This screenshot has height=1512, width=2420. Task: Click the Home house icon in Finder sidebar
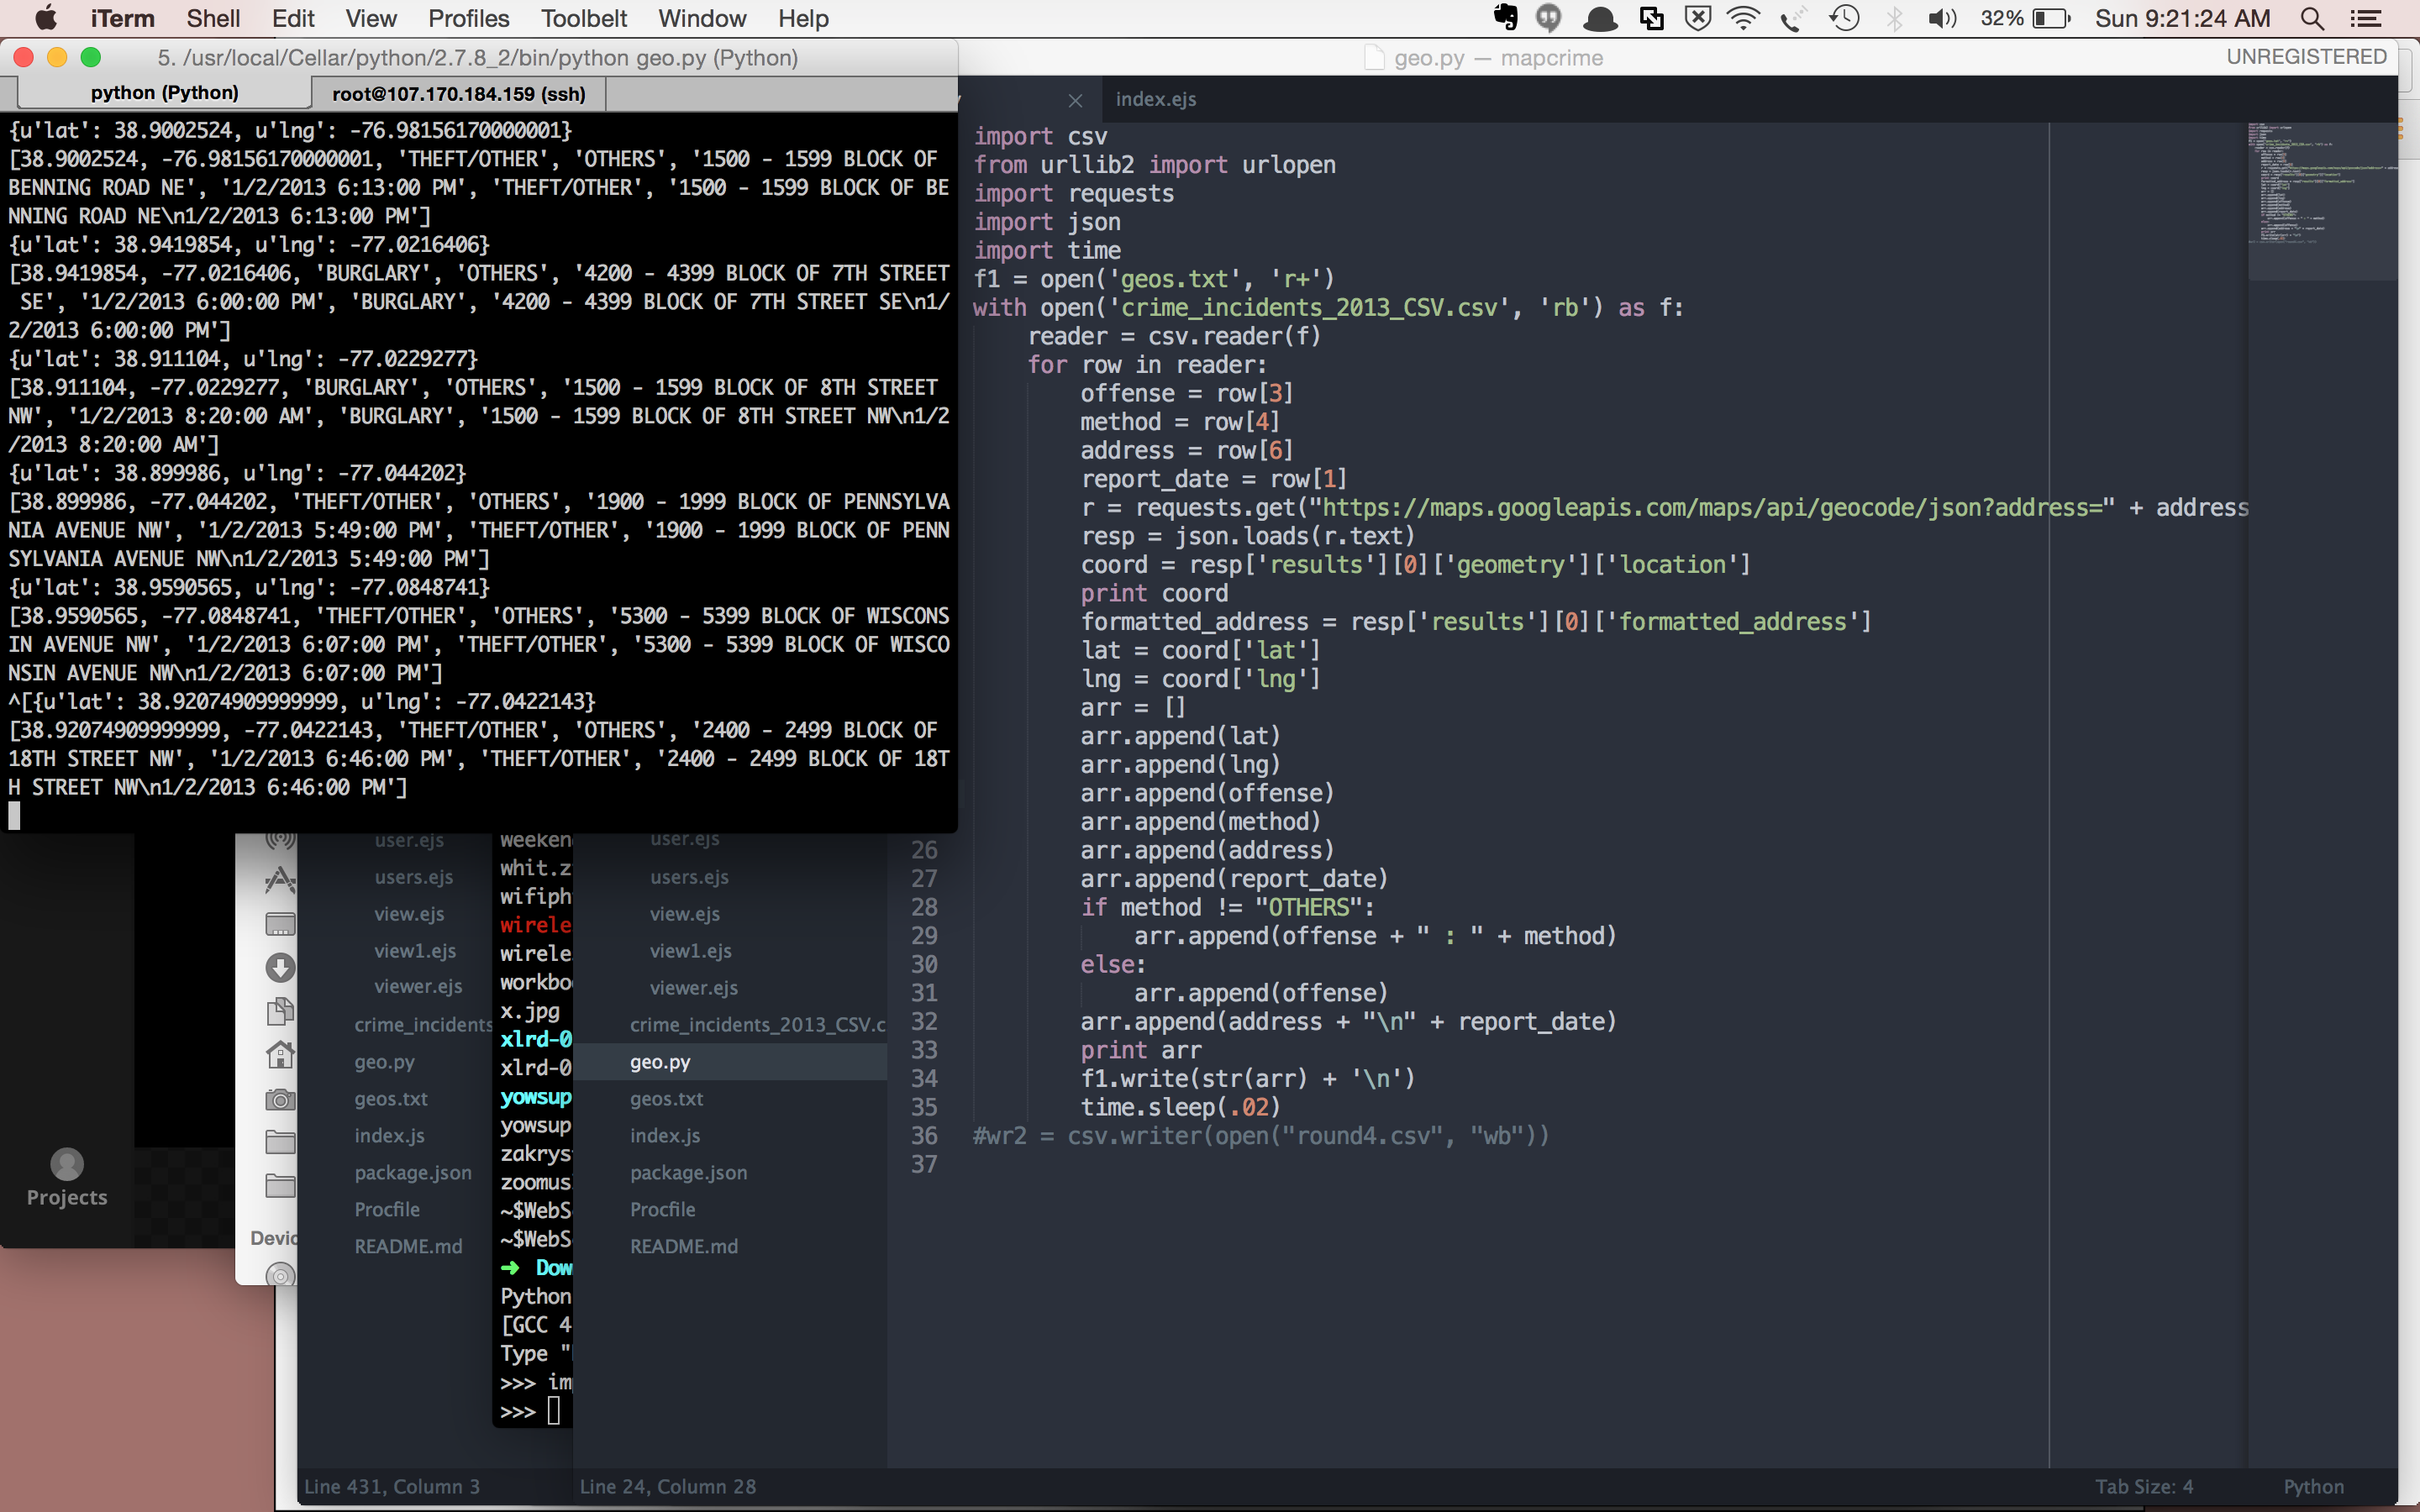(280, 1054)
